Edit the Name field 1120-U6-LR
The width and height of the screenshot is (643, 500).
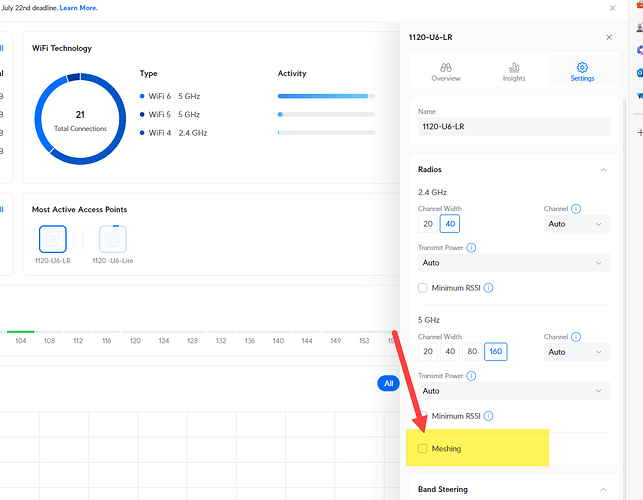pos(513,126)
